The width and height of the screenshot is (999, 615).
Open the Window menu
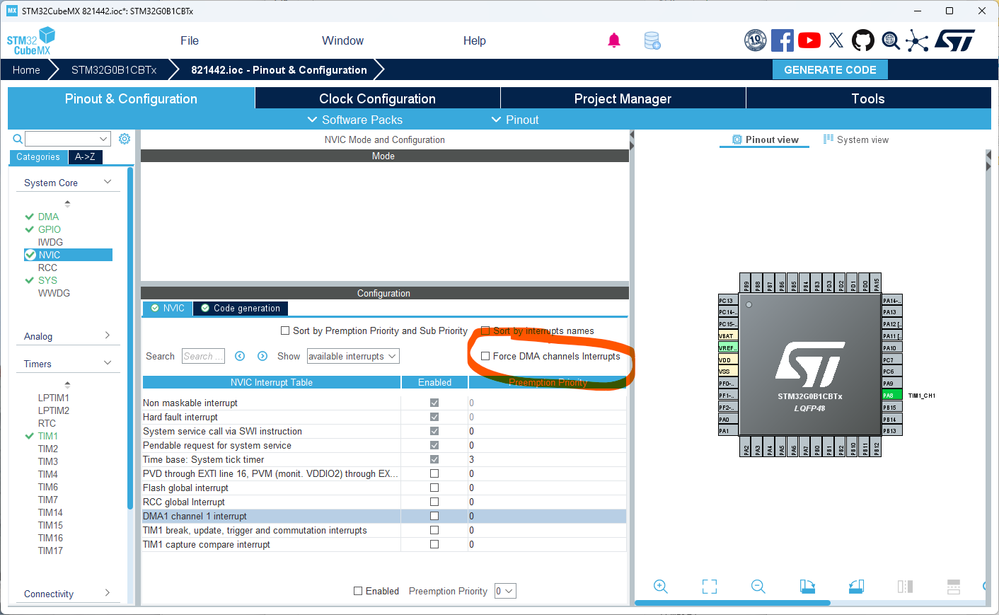tap(343, 41)
